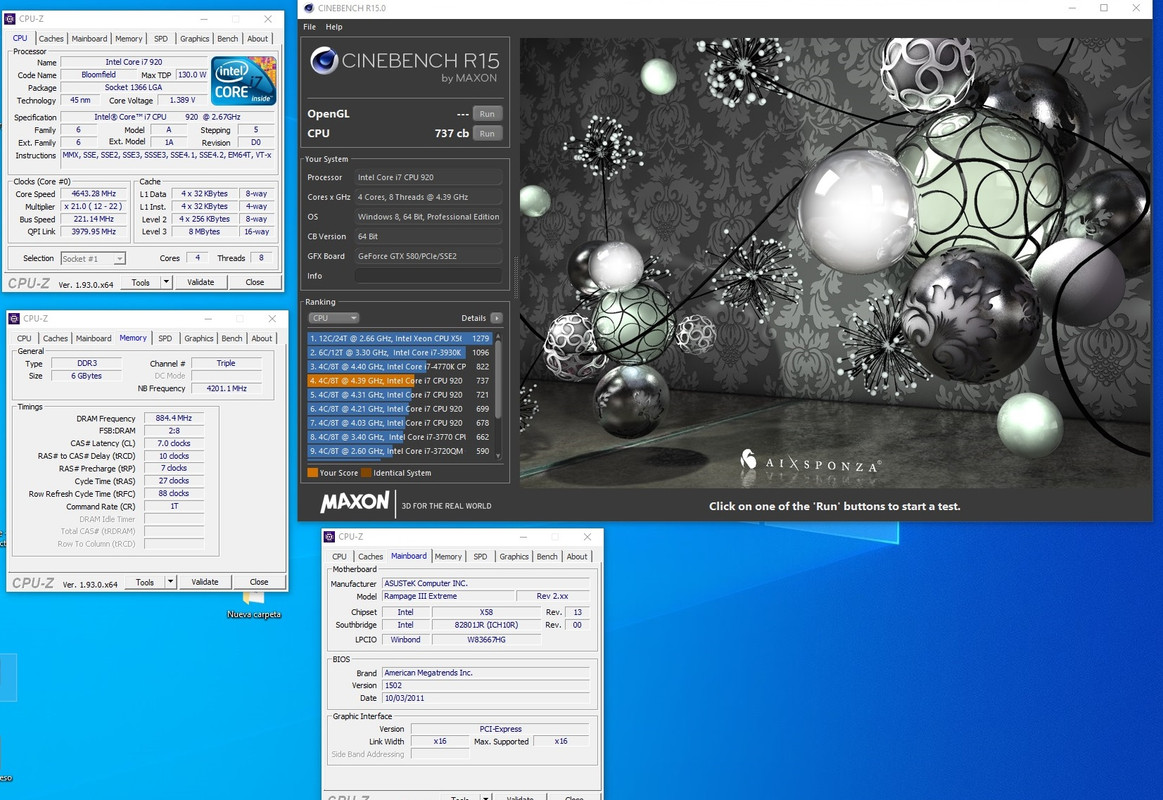
Task: Open Graphics tab in Mainboard CPU-Z window
Action: pos(514,556)
